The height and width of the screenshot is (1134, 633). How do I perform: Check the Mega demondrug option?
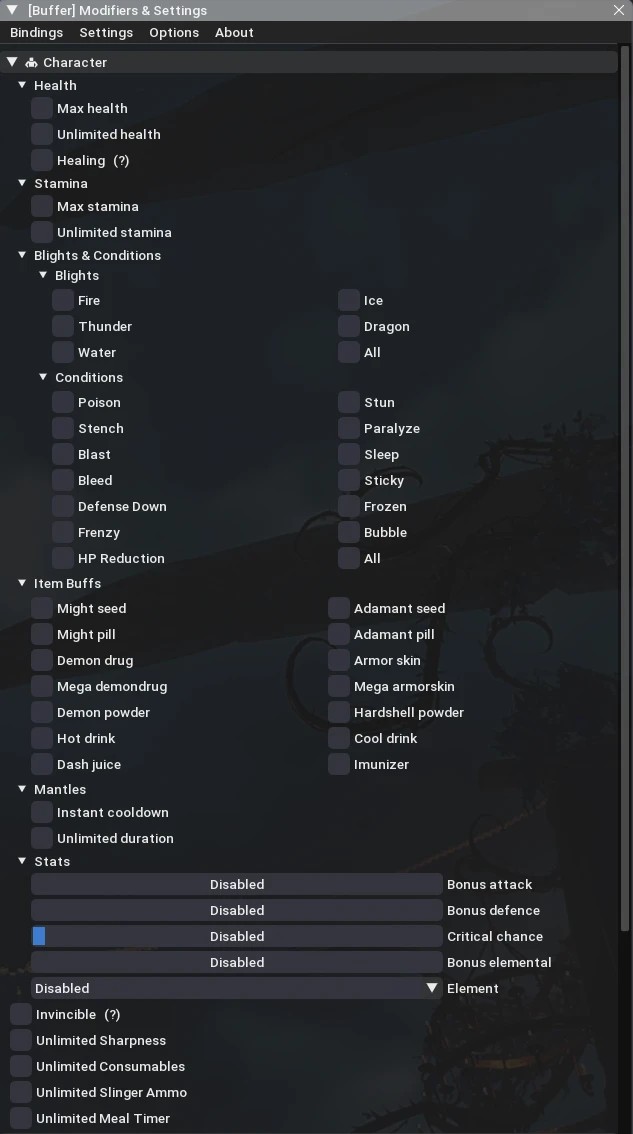(42, 686)
